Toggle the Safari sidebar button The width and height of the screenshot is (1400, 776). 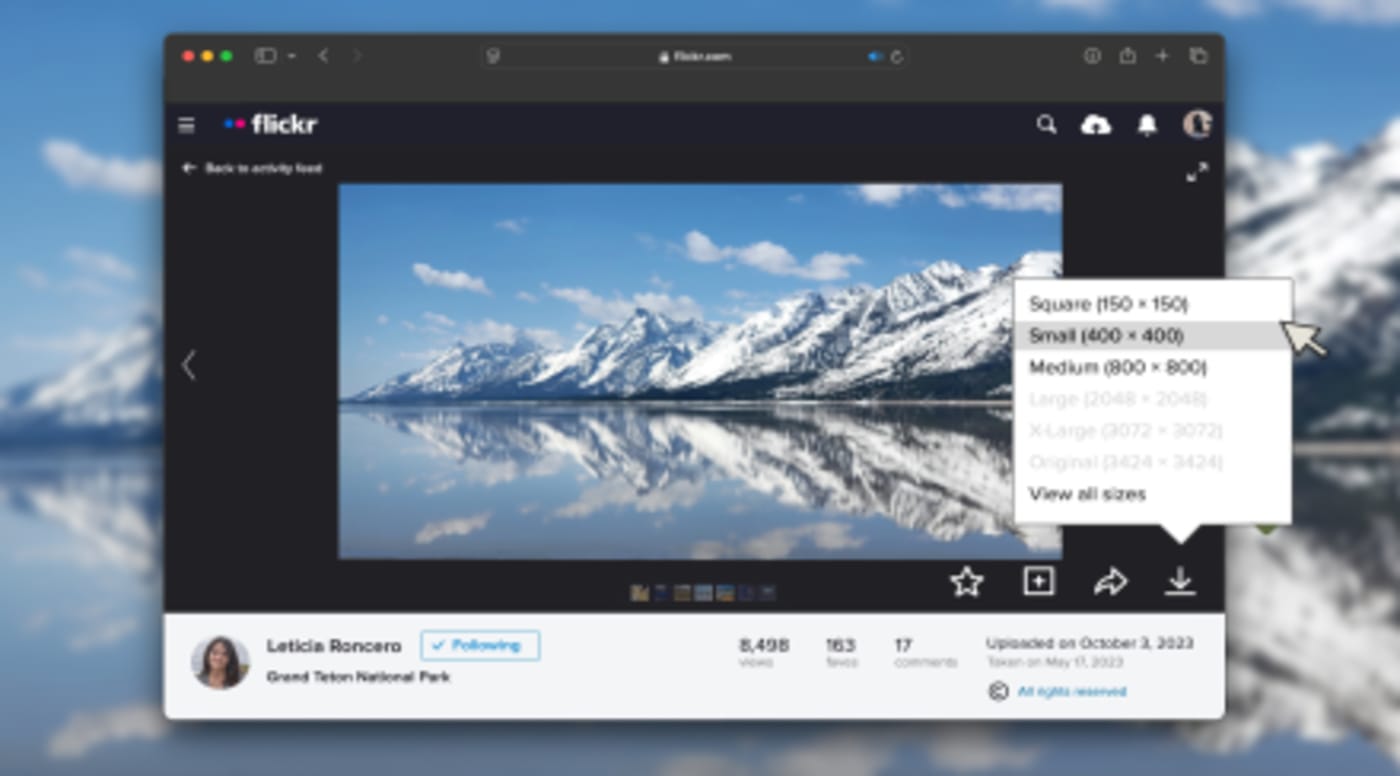pos(265,56)
